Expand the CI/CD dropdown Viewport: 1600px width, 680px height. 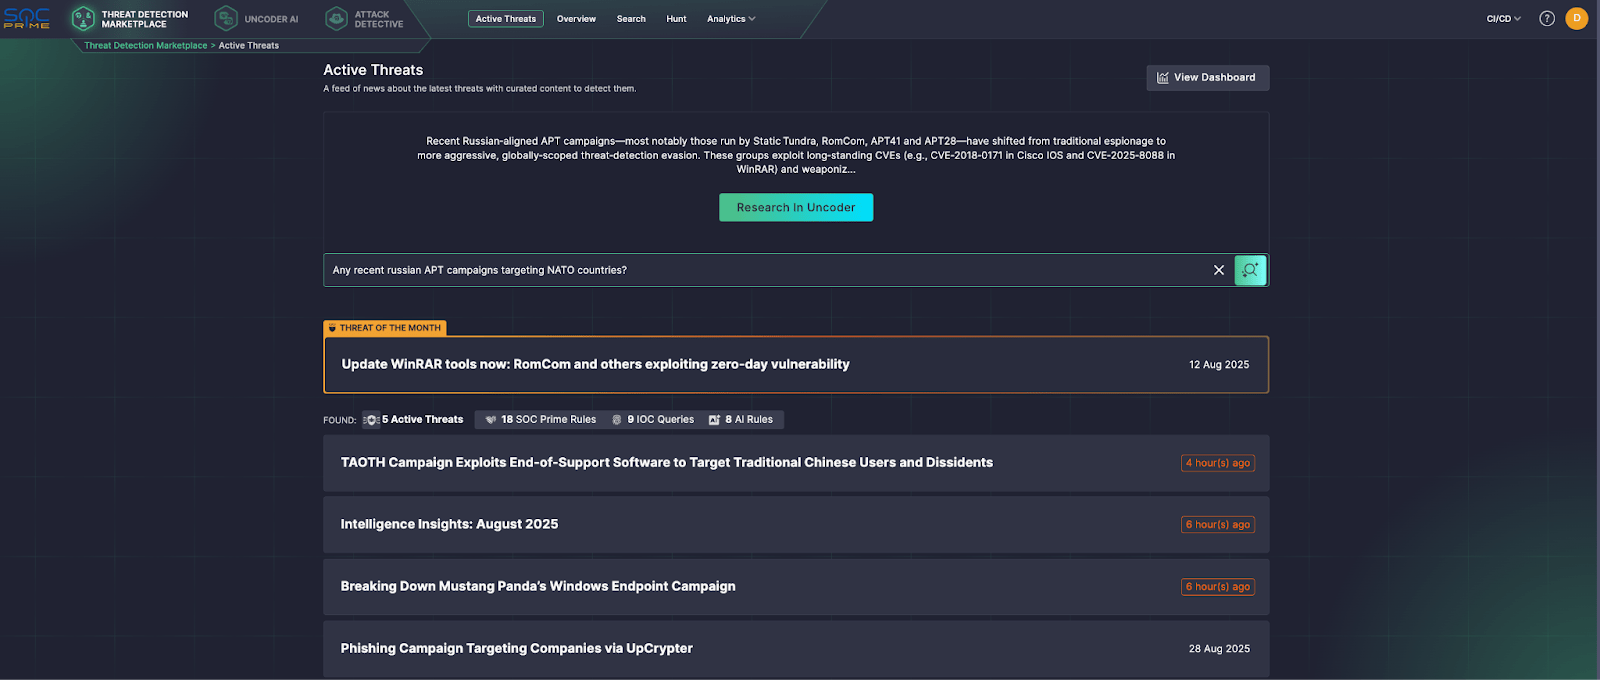pos(1503,19)
